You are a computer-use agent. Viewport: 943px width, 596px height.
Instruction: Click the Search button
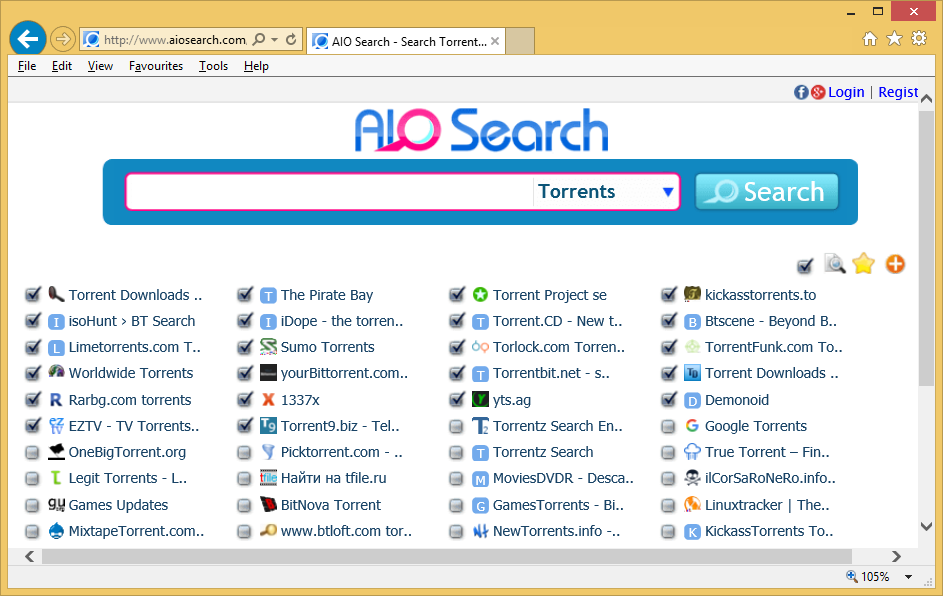click(x=767, y=192)
